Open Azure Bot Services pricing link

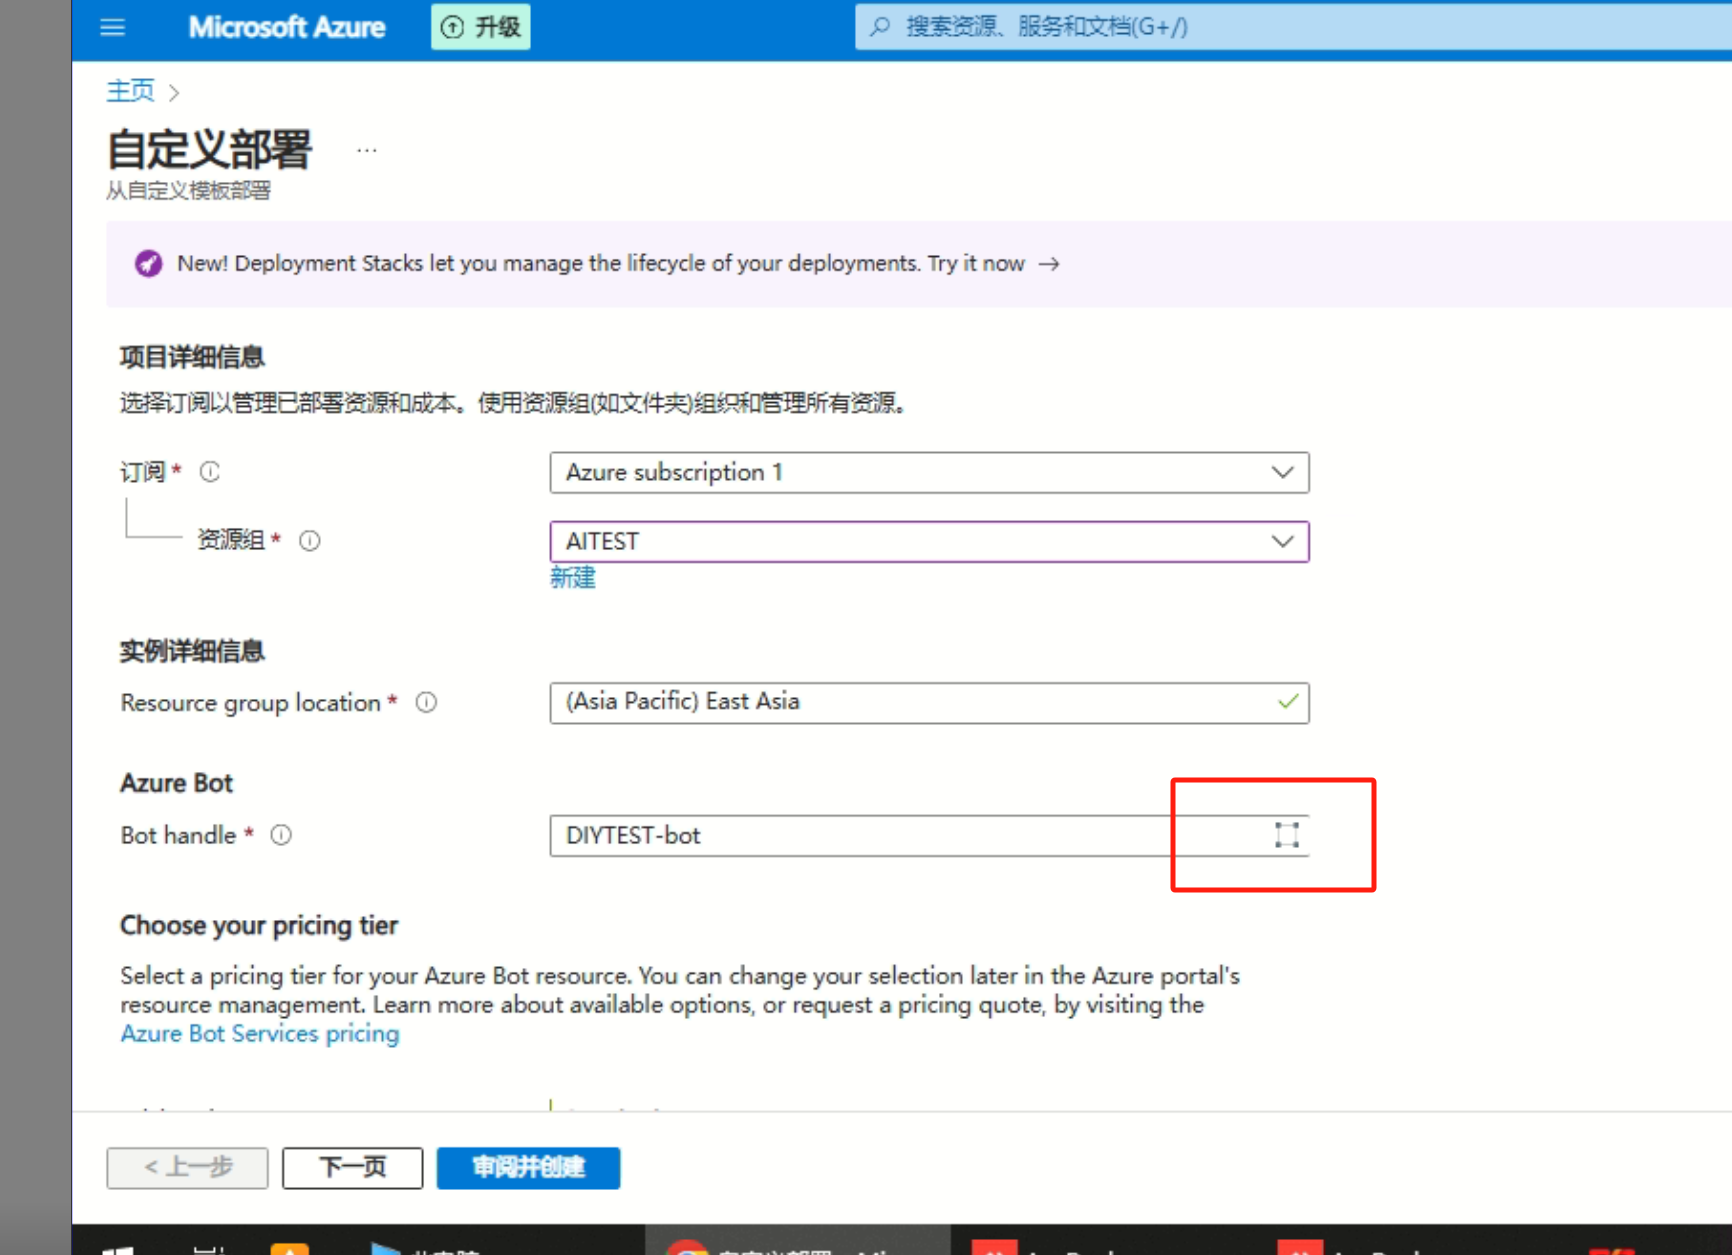(260, 1034)
